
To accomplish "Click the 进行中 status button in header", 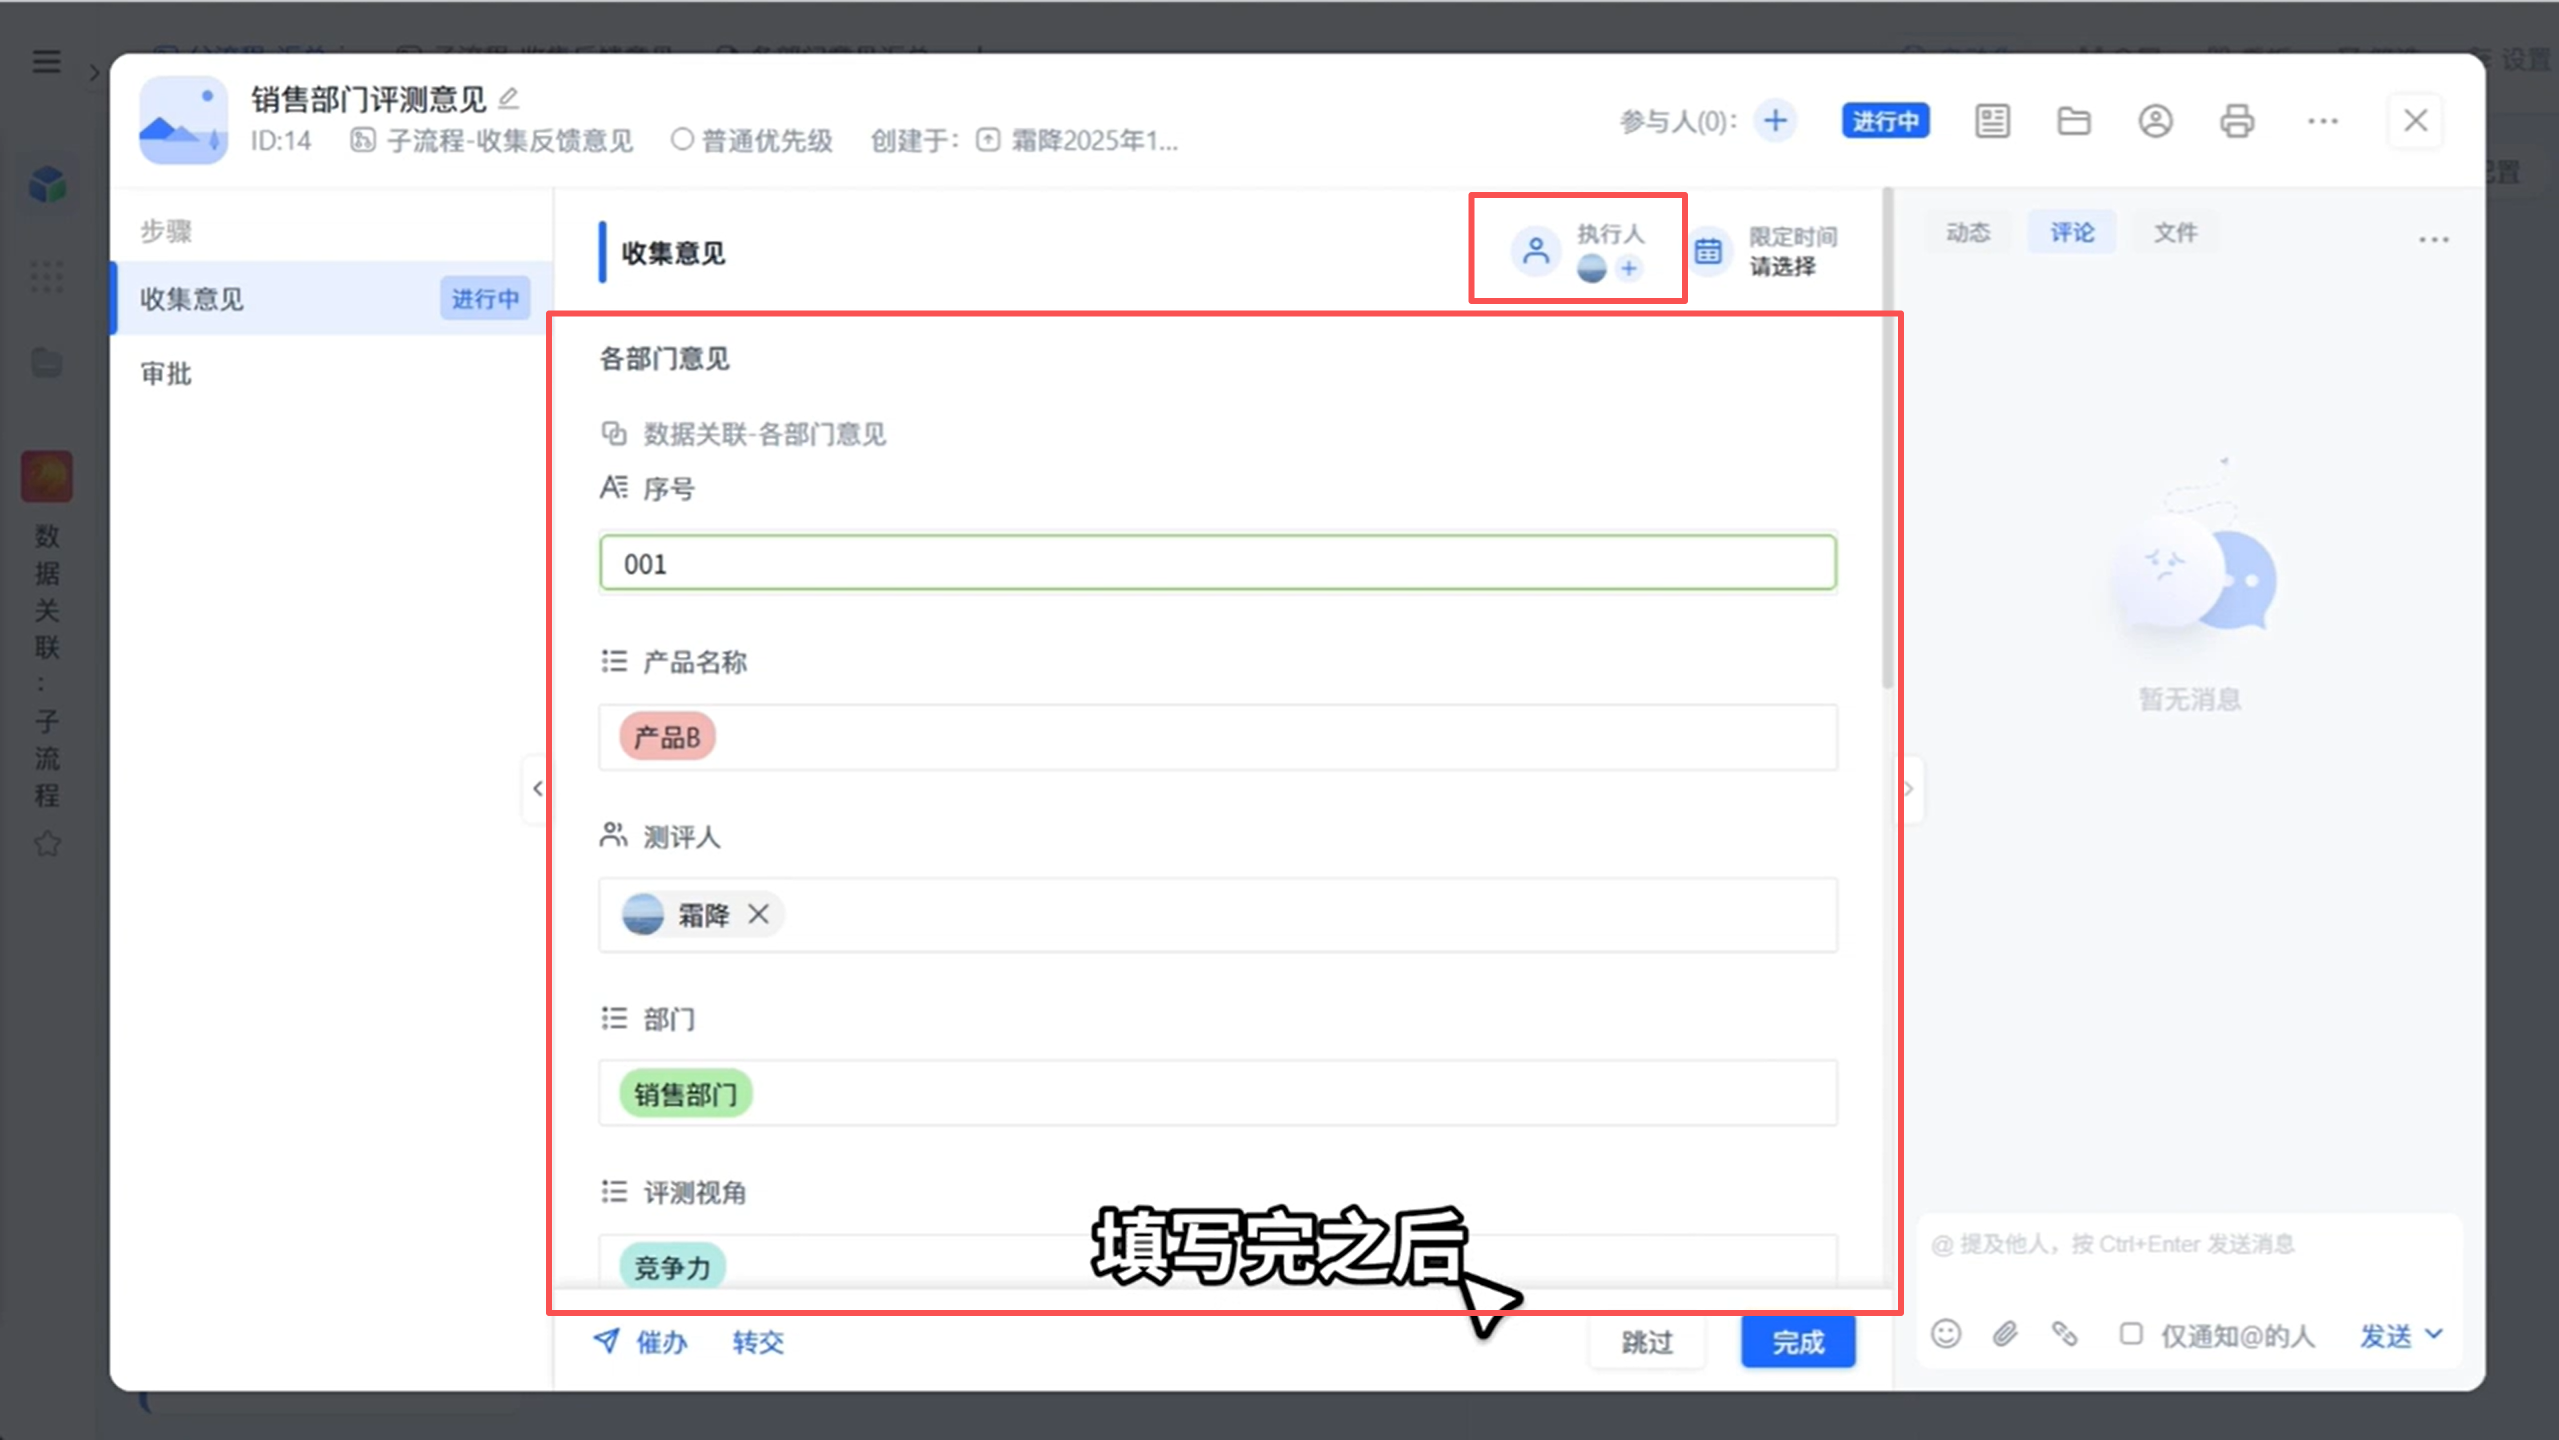I will pyautogui.click(x=1885, y=121).
